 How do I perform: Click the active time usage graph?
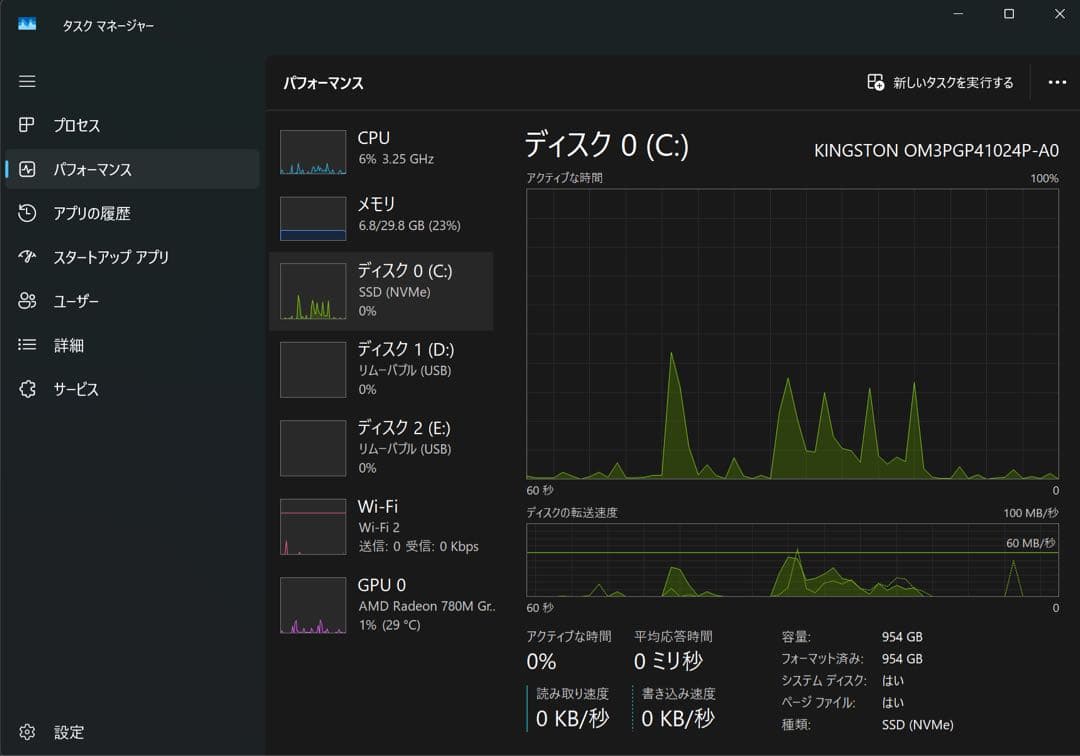[x=790, y=335]
